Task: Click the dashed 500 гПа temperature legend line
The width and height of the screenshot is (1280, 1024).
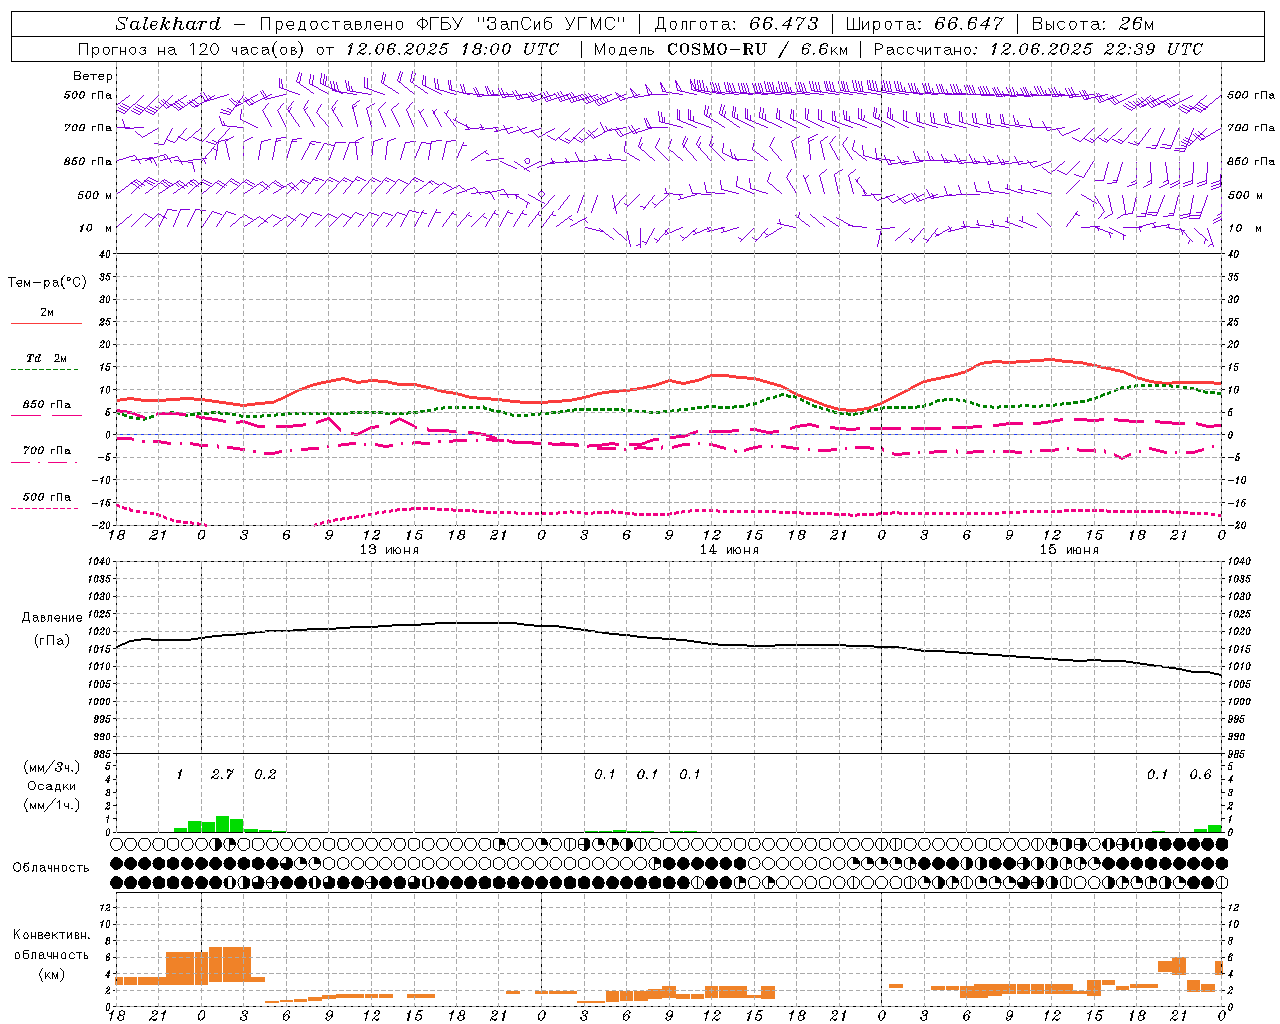Action: (x=44, y=509)
